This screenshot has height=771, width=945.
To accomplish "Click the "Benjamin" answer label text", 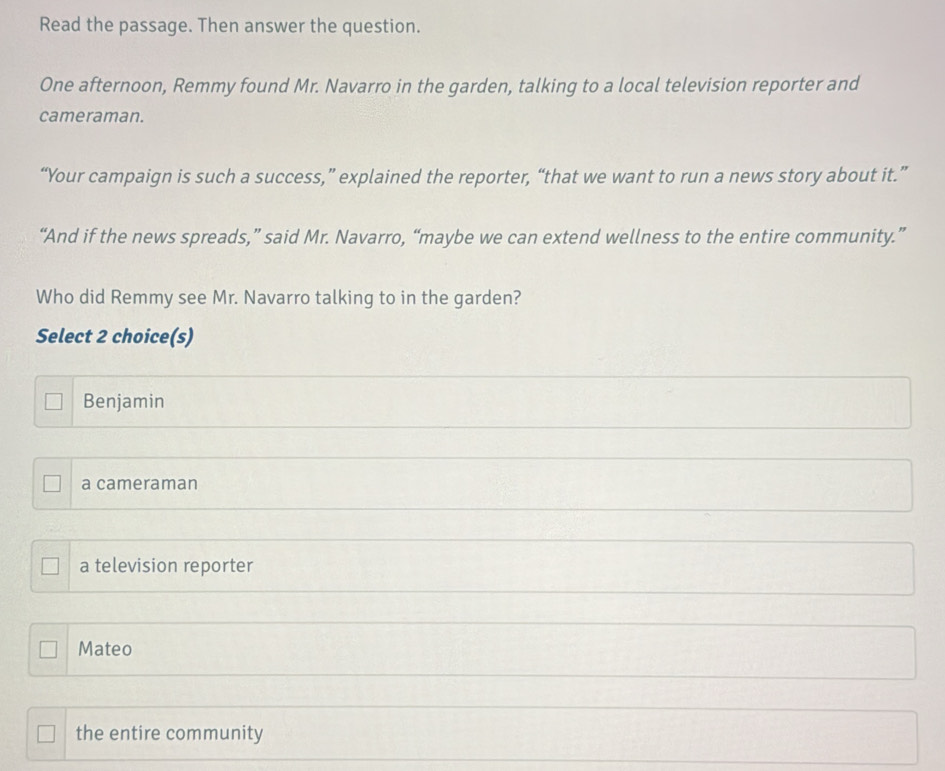I will pyautogui.click(x=124, y=401).
